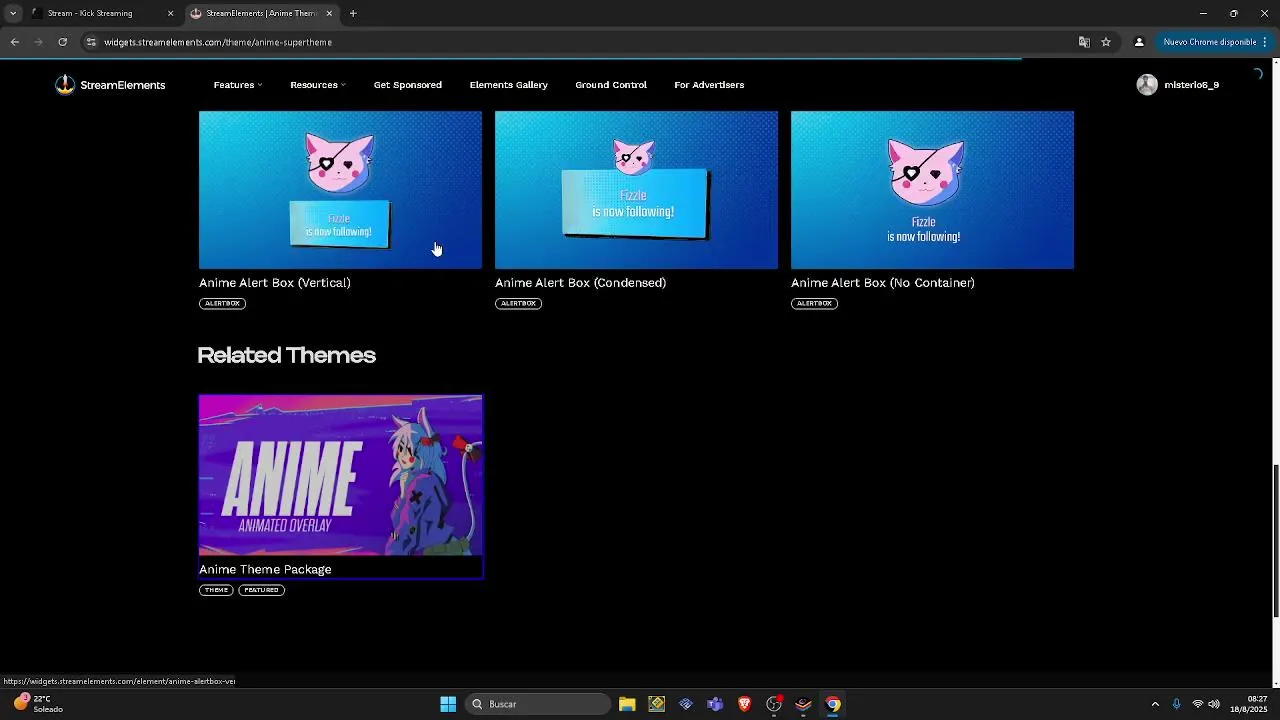Click ALERTBOX tag under No Container alert box
1280x720 pixels.
pos(814,303)
